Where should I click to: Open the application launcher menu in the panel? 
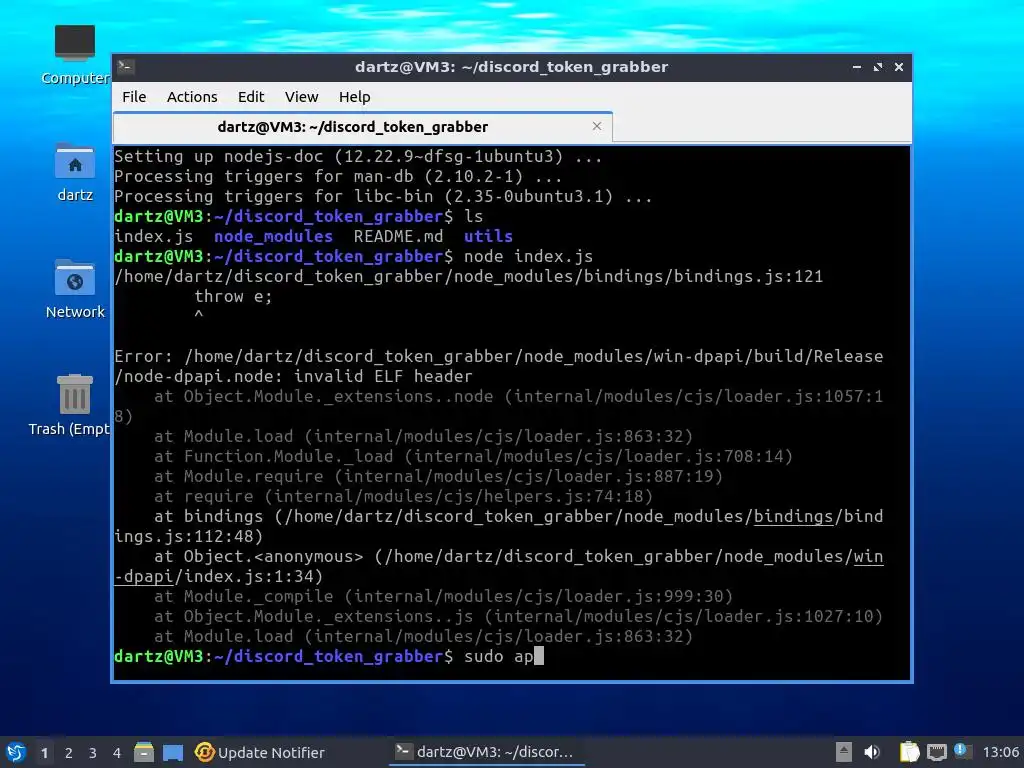[16, 752]
